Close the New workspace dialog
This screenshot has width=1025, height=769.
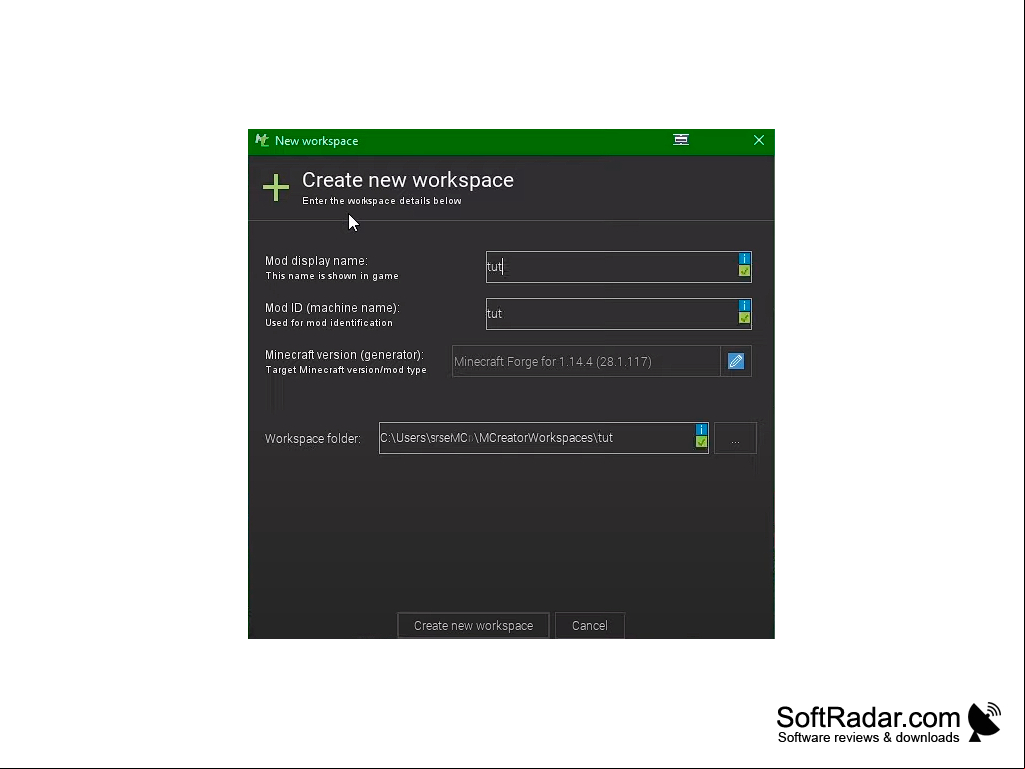(x=758, y=141)
